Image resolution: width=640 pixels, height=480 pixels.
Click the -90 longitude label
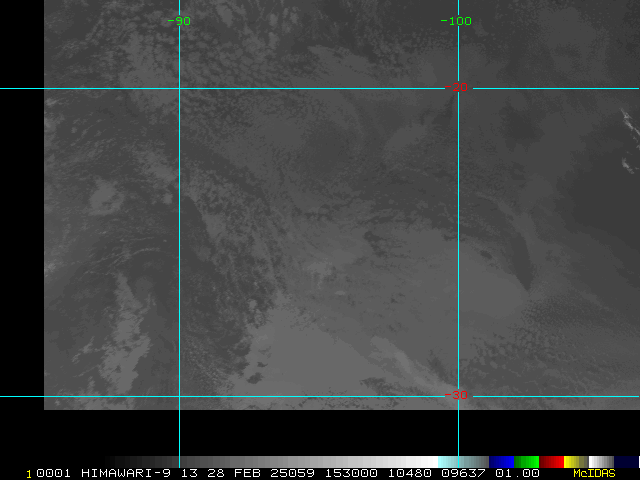click(179, 21)
